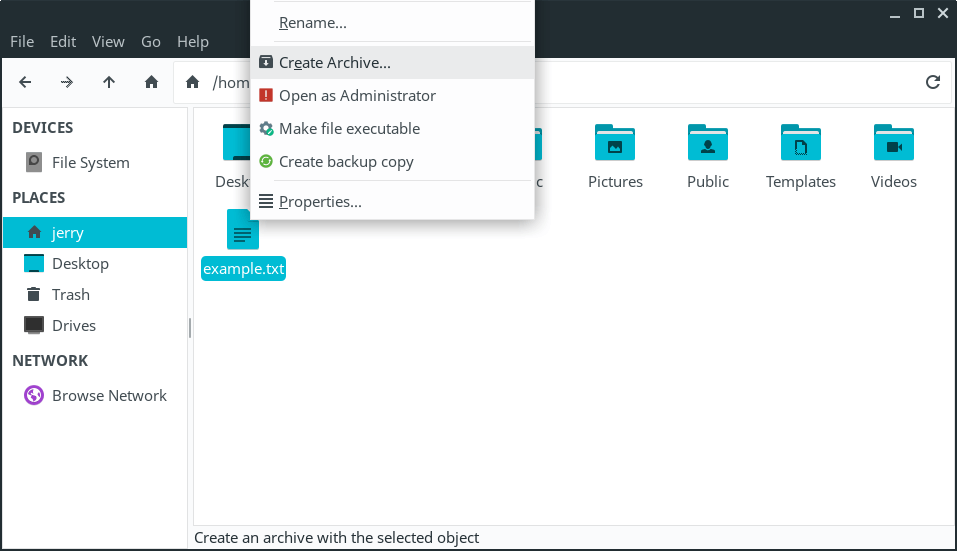Go up to parent folder

tap(109, 82)
